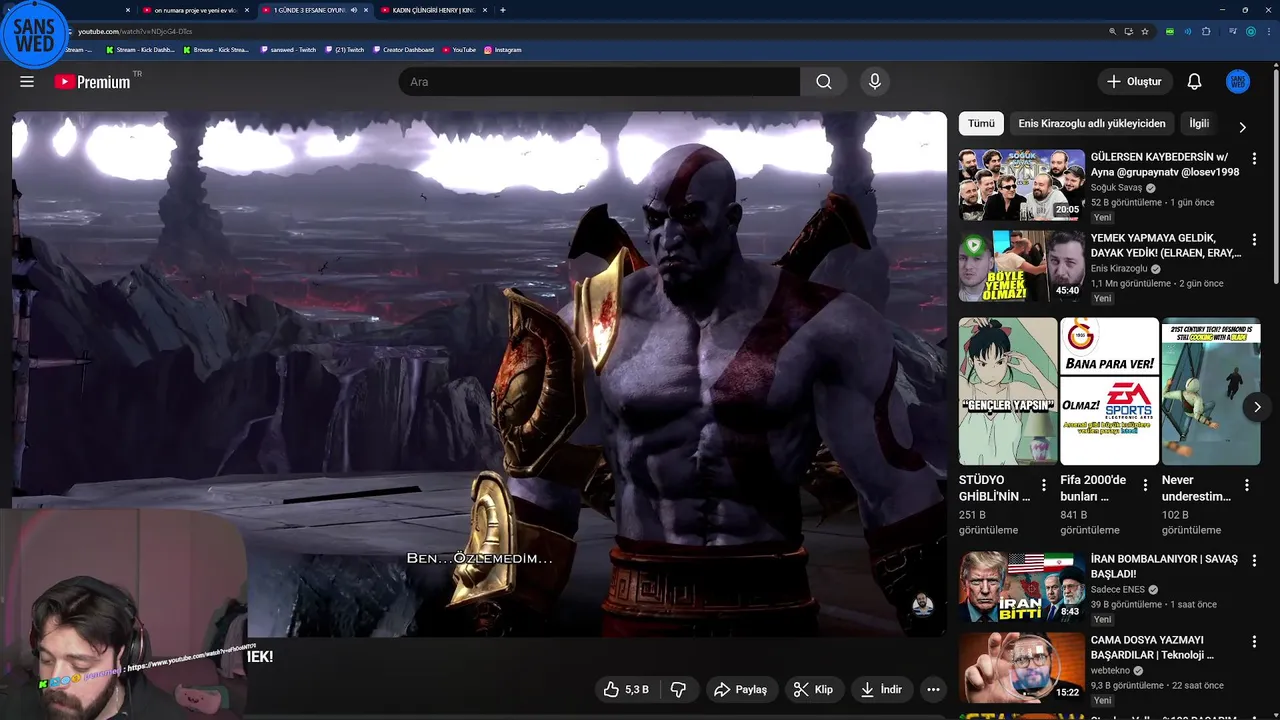Image resolution: width=1280 pixels, height=720 pixels.
Task: Close the on numara proje tab
Action: [x=245, y=10]
